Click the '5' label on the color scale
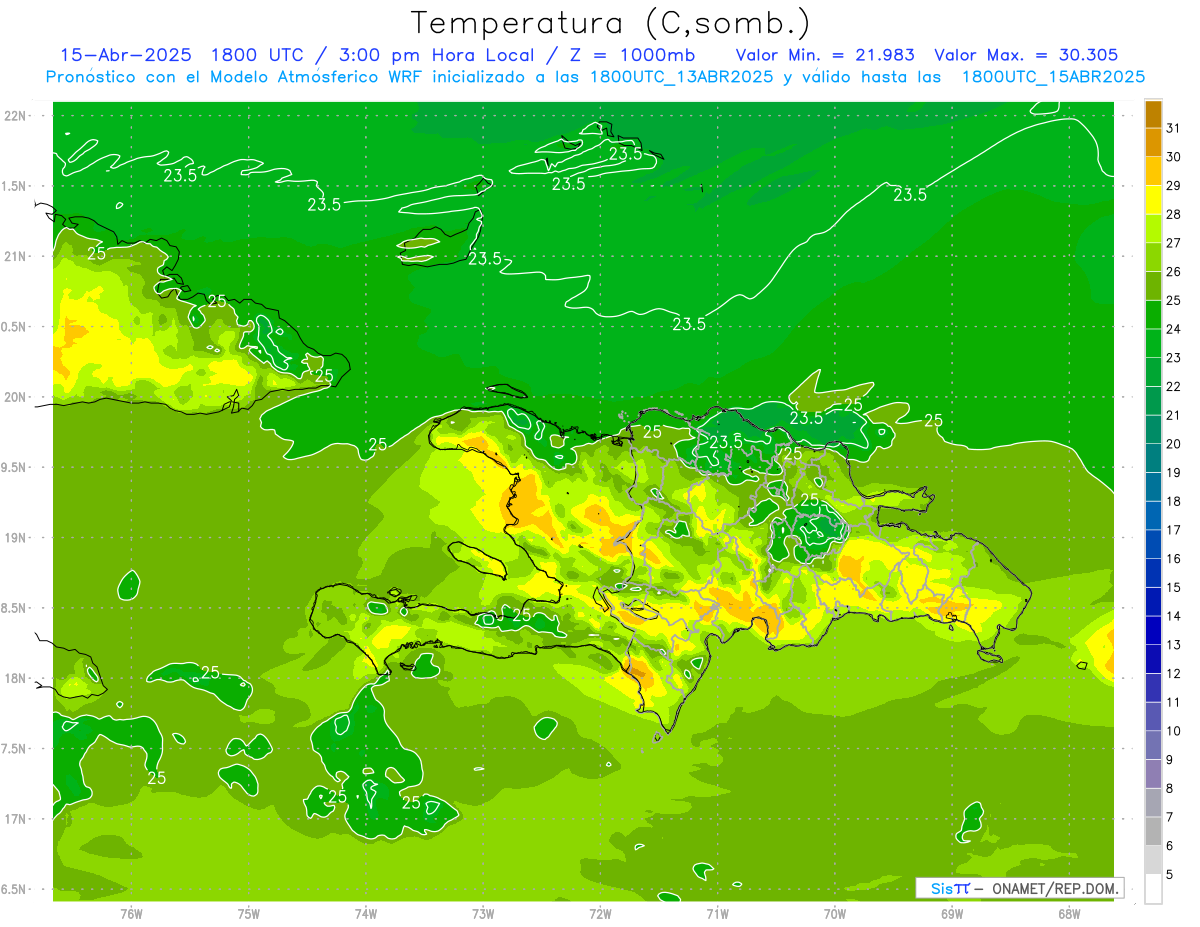 tap(1170, 875)
